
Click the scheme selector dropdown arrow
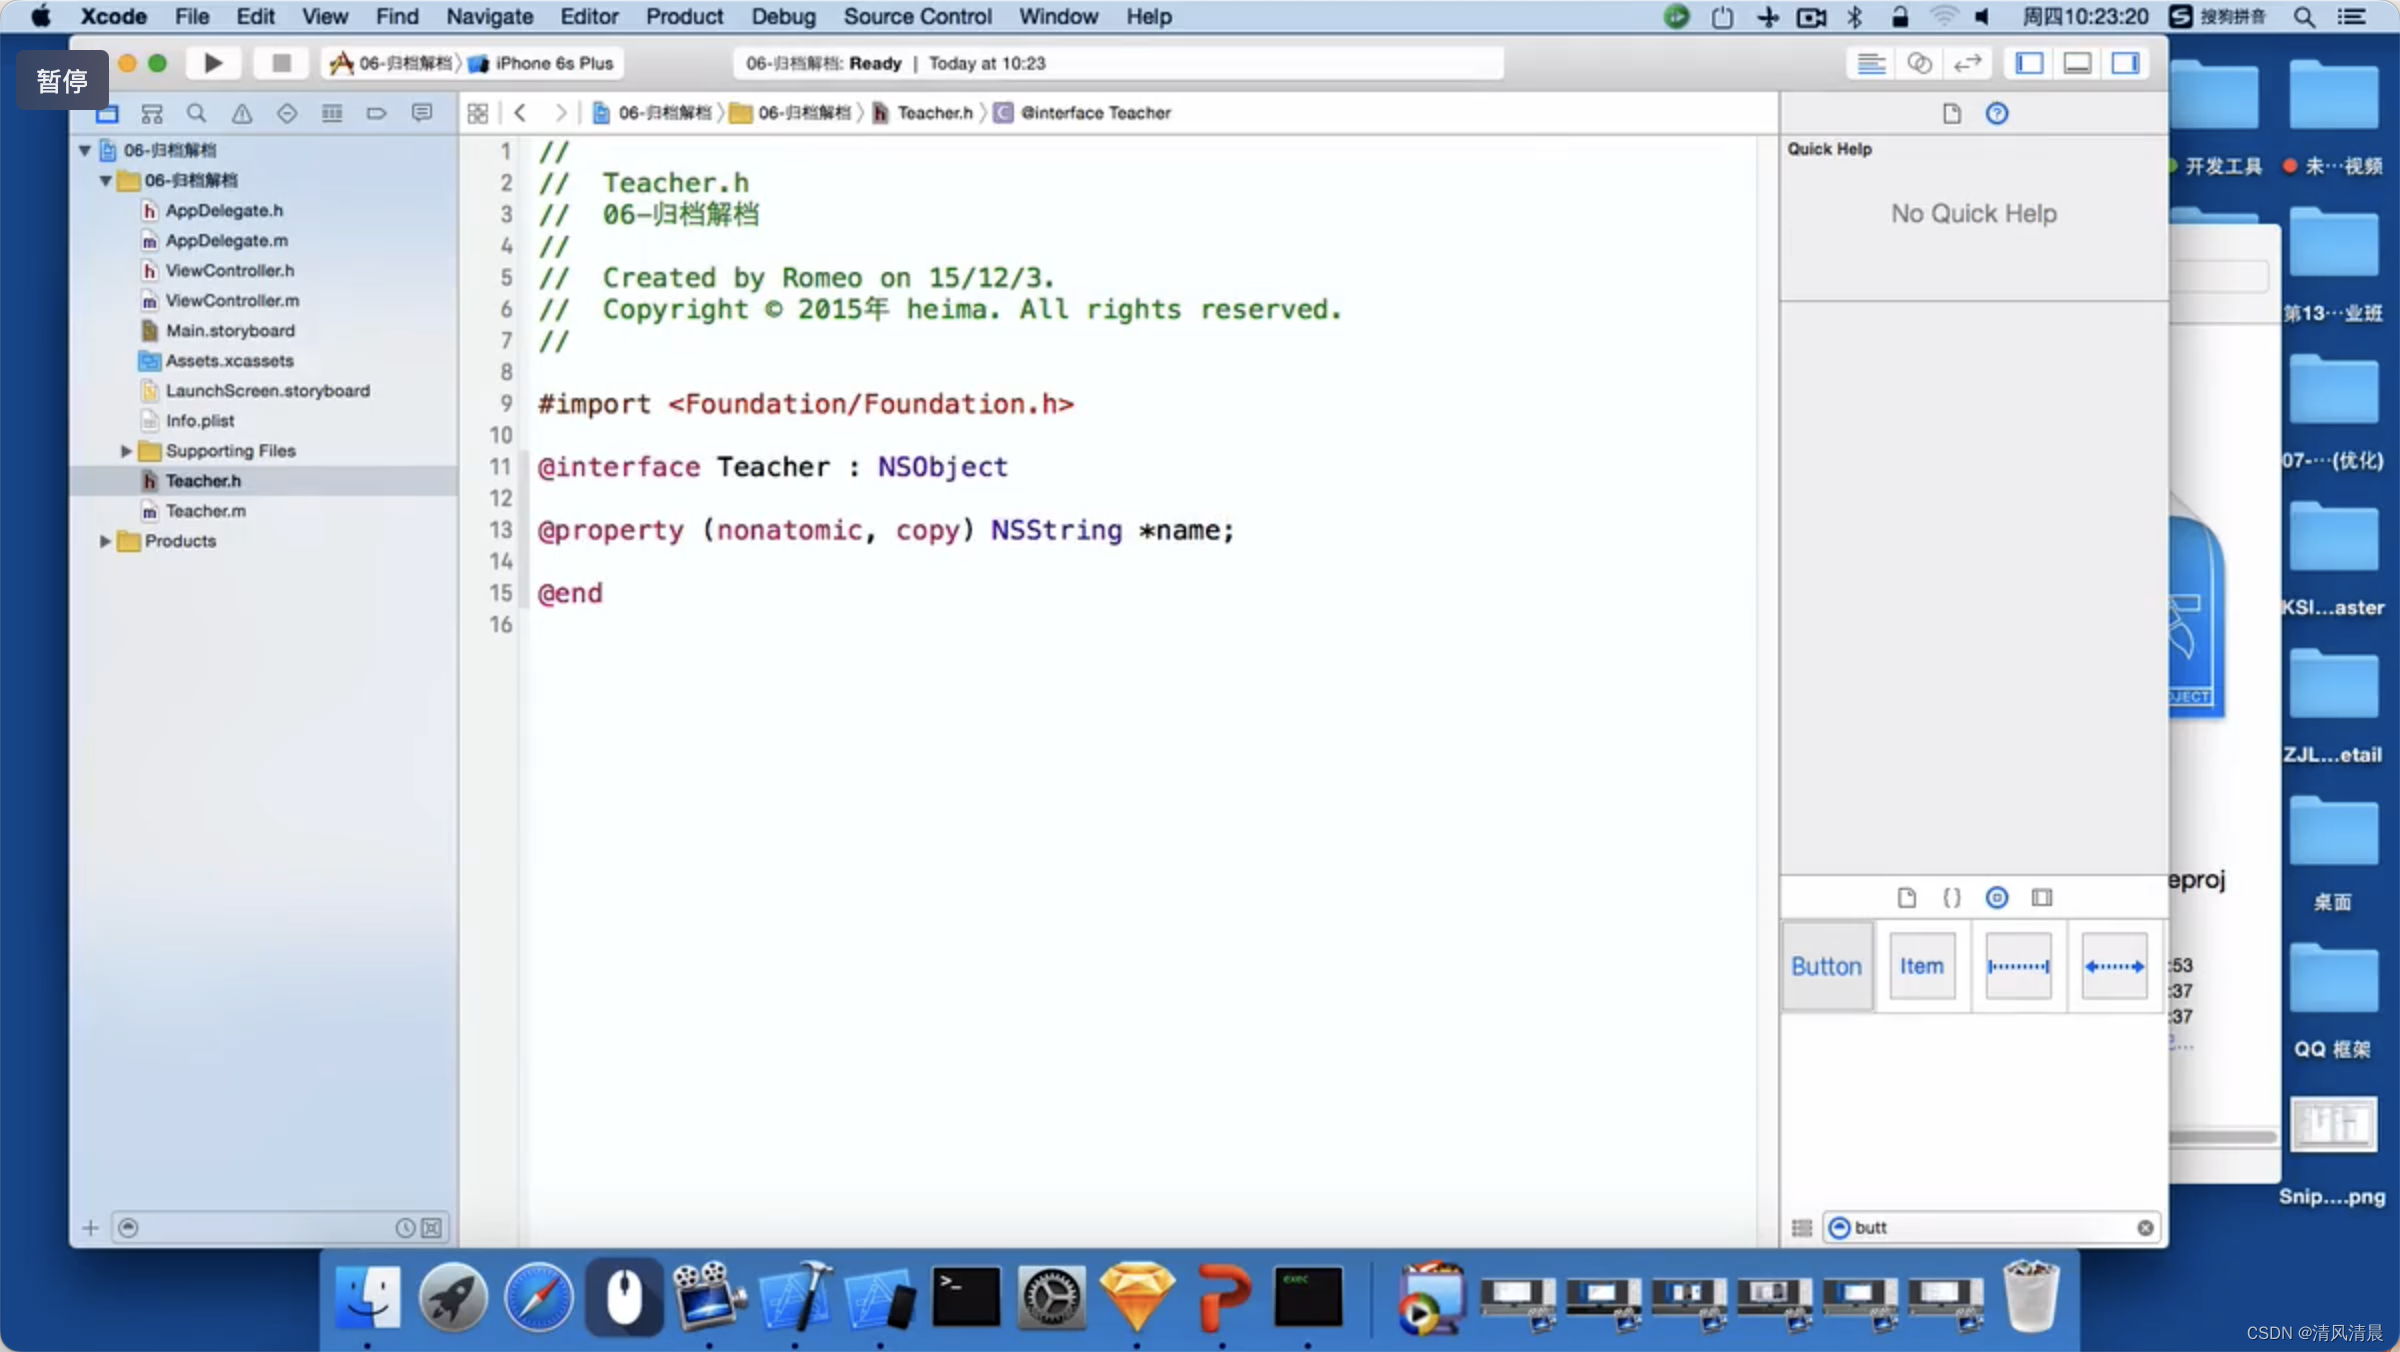point(465,63)
